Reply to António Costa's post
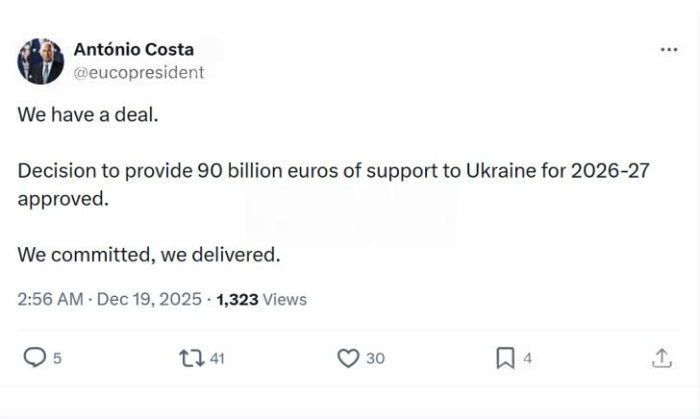Viewport: 700px width, 419px height. tap(34, 358)
